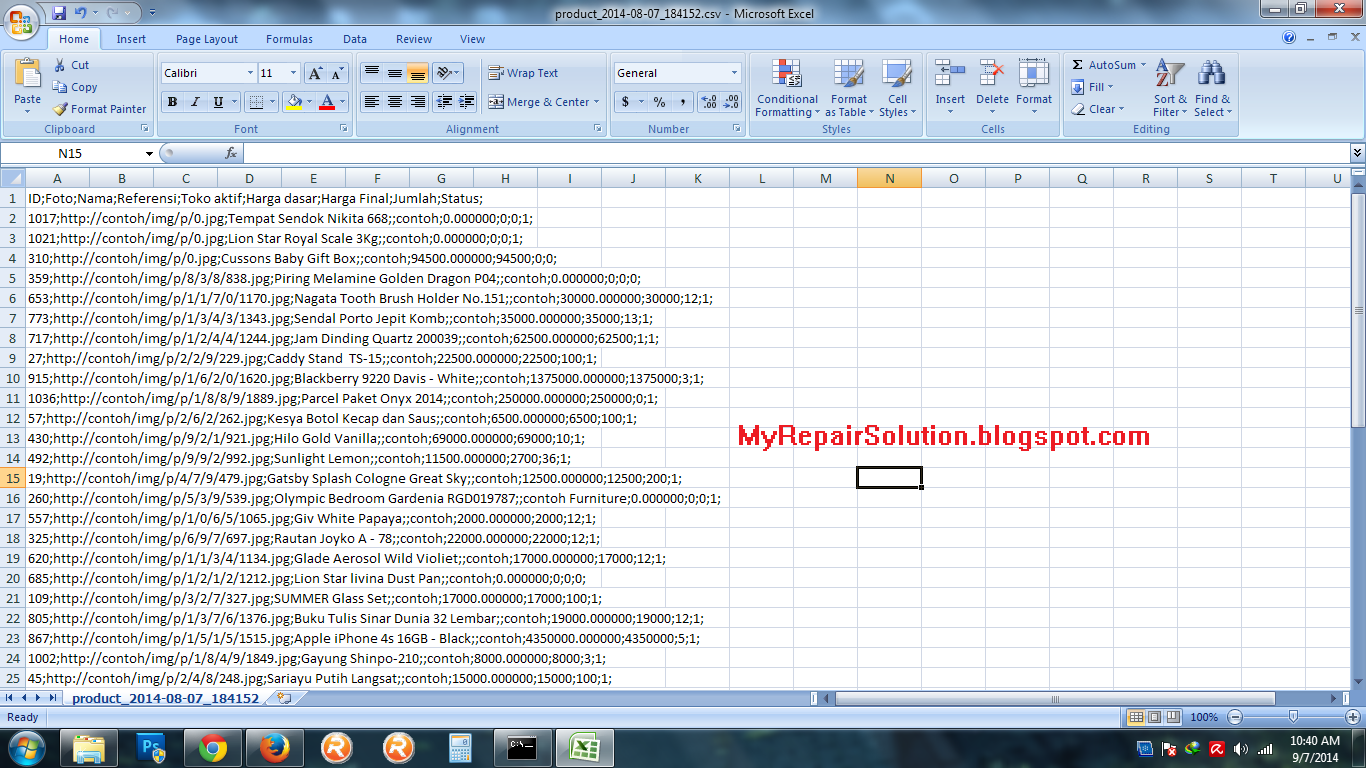Screen dimensions: 1366x768
Task: Open Cell Styles gallery
Action: [897, 88]
